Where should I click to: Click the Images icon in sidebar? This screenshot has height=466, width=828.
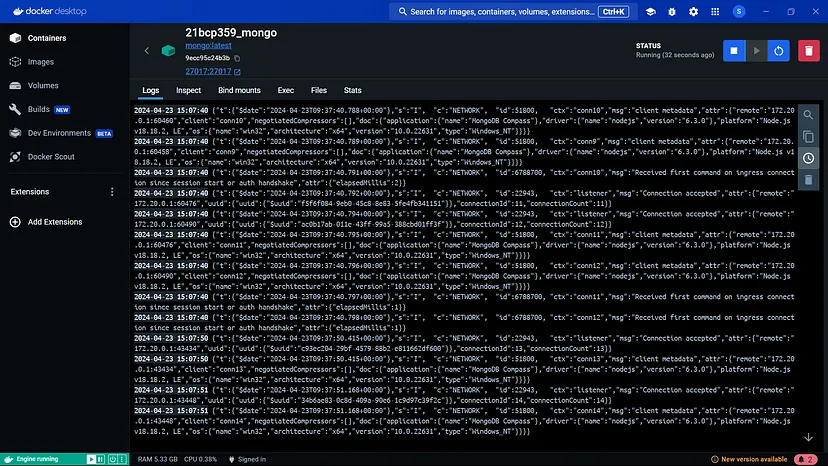pyautogui.click(x=15, y=62)
